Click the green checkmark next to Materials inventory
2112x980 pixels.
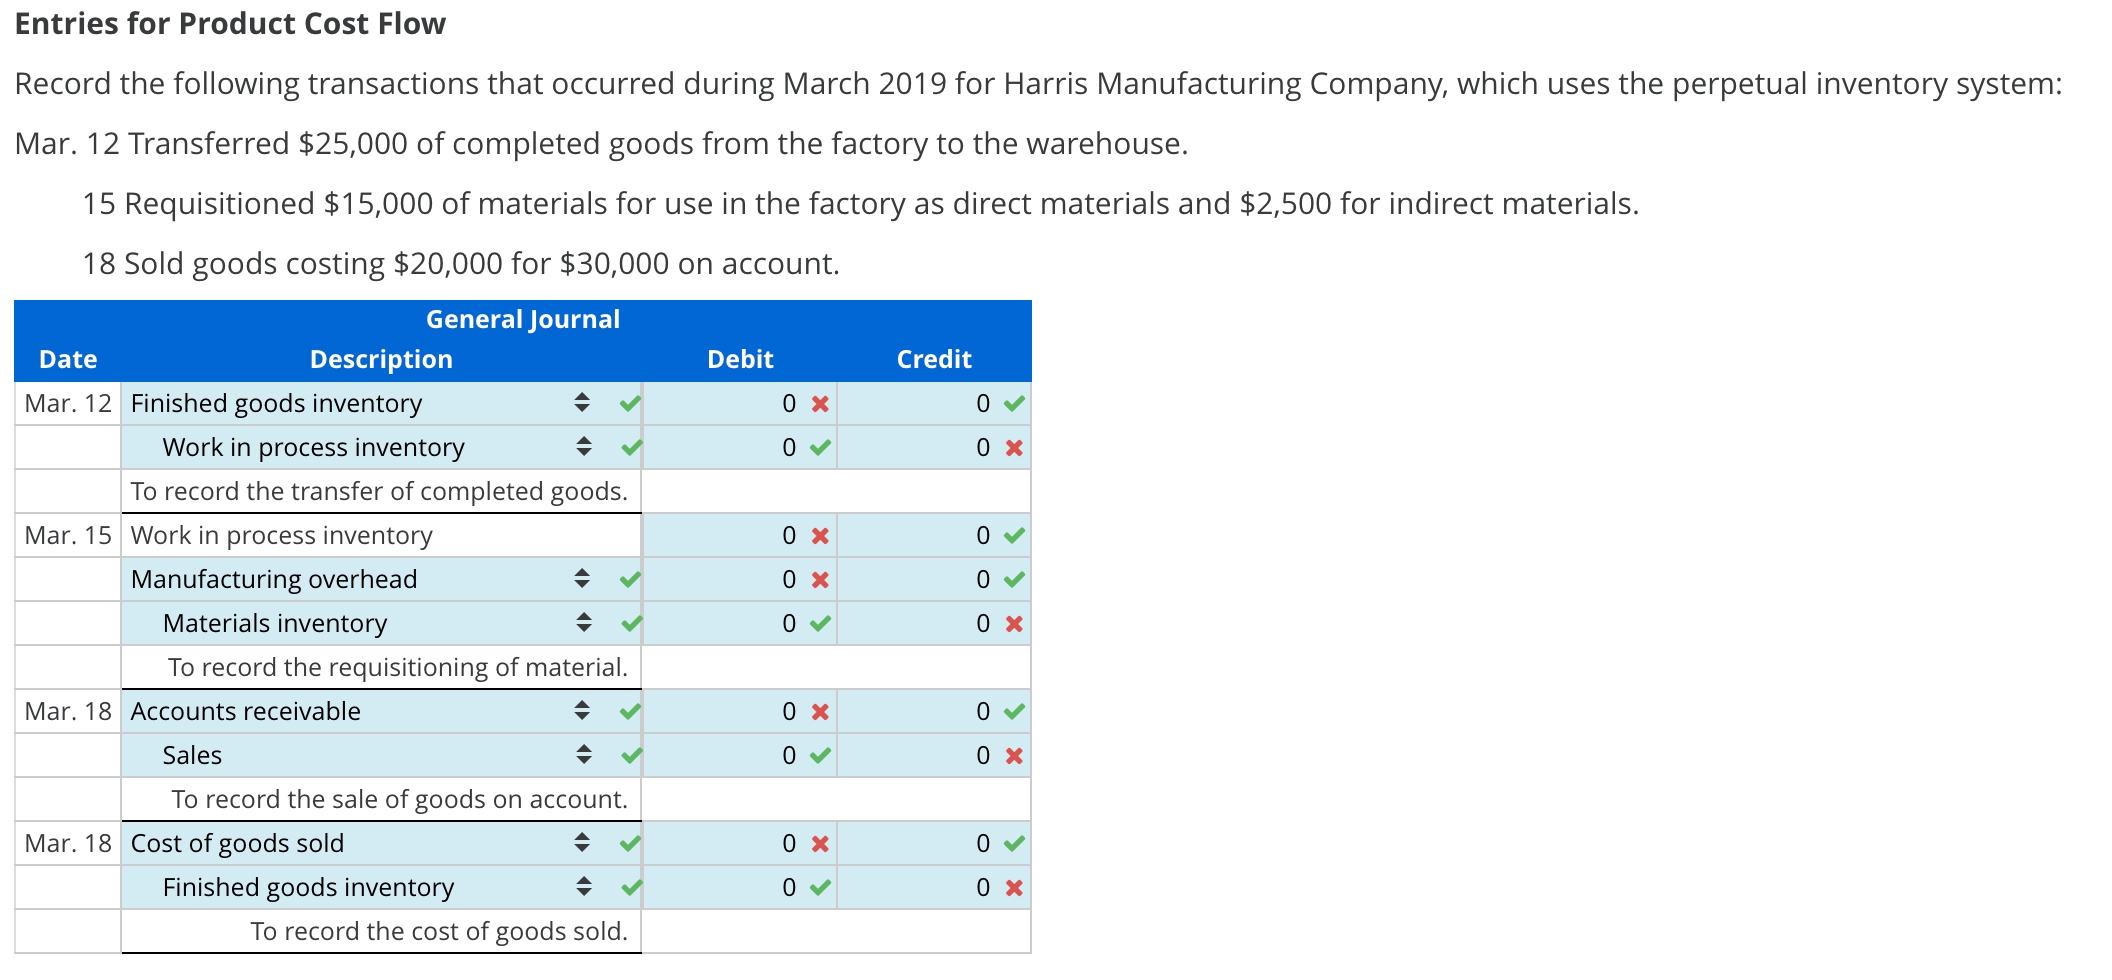tap(630, 622)
